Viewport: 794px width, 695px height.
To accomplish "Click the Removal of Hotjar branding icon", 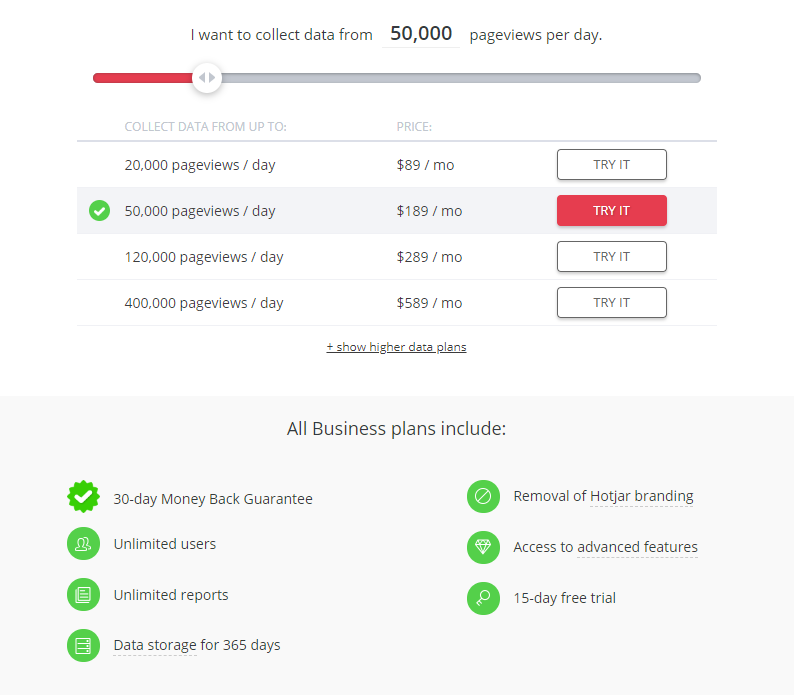I will [483, 496].
